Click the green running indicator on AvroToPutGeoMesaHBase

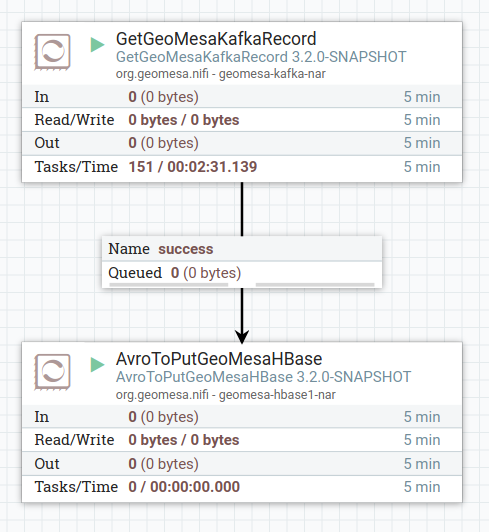97,365
